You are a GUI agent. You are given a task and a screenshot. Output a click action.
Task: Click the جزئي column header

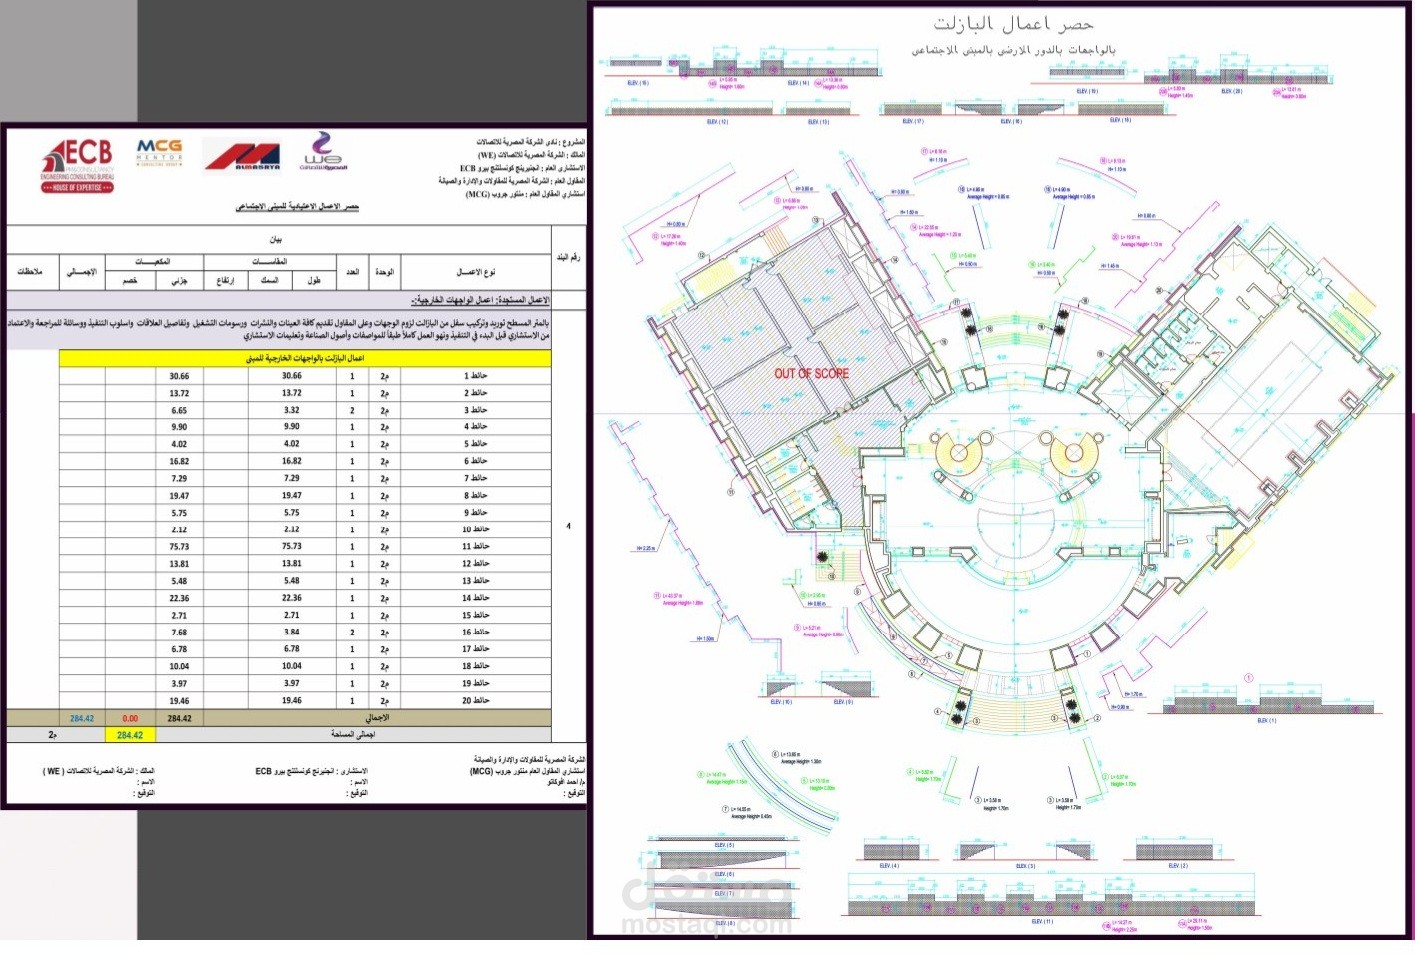tap(179, 280)
